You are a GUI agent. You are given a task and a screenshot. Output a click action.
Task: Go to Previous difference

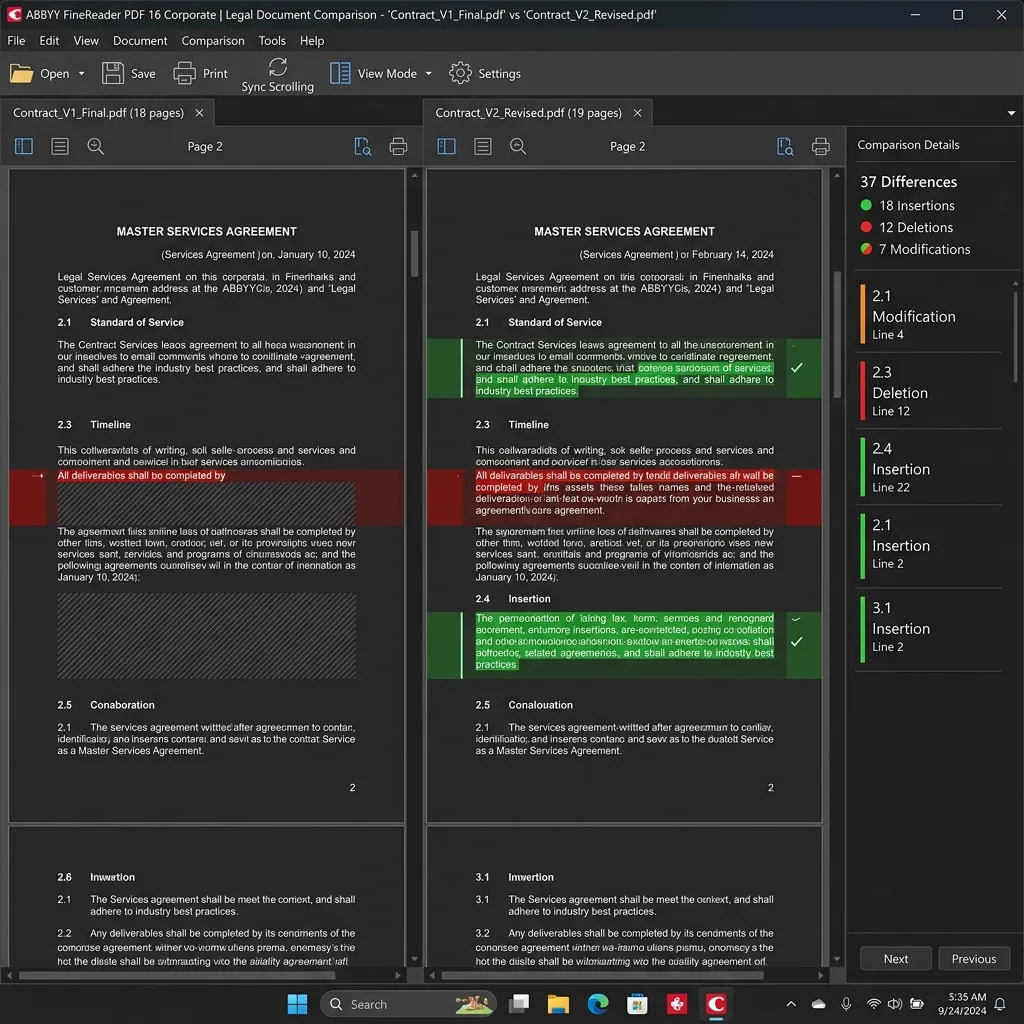tap(974, 959)
